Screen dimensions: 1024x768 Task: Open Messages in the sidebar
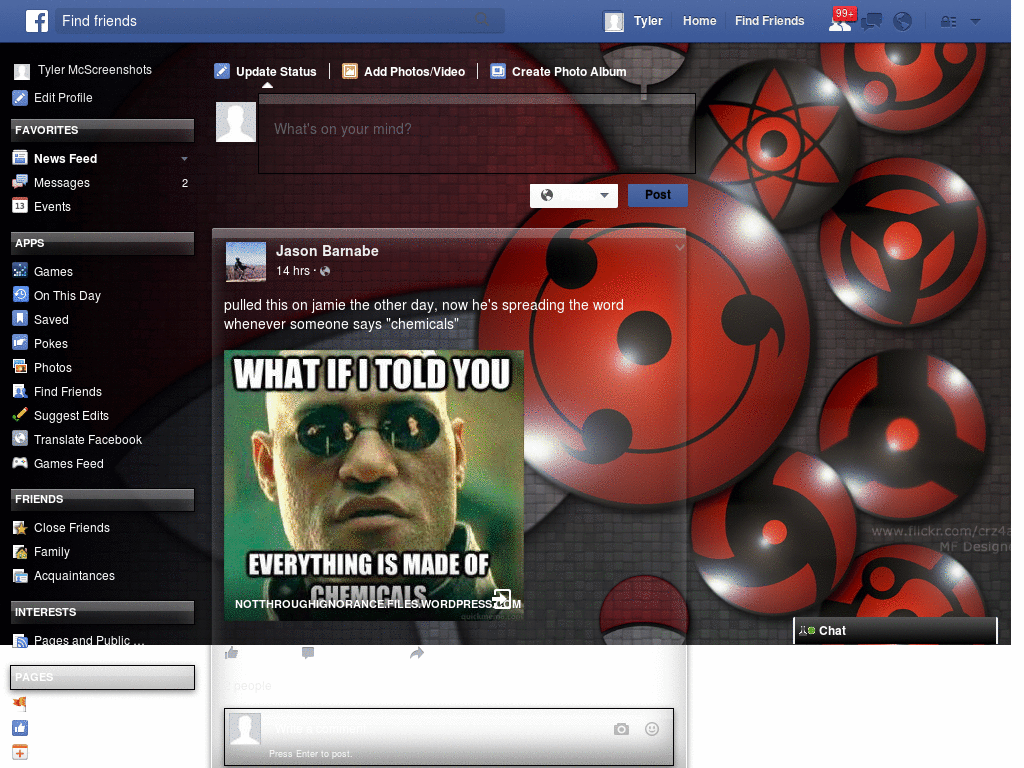point(61,183)
